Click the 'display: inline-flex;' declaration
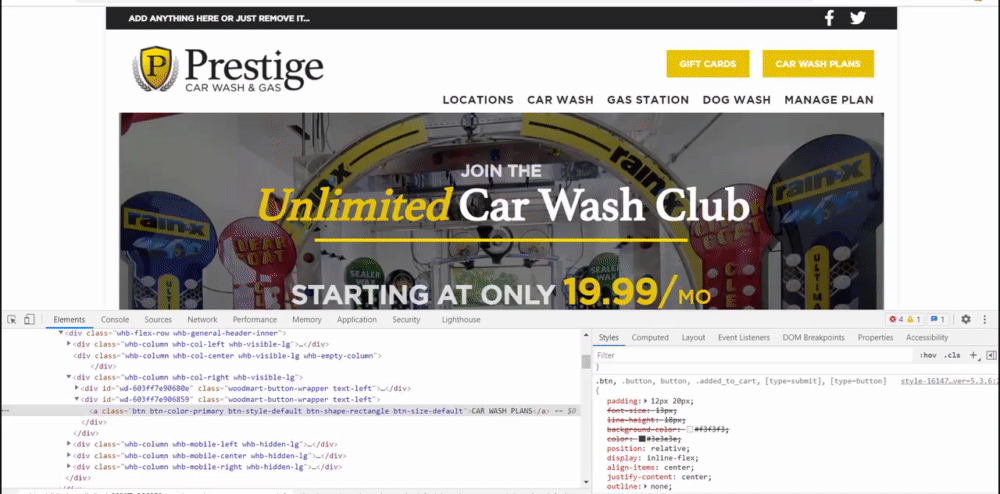Viewport: 1000px width, 494px height. coord(652,458)
